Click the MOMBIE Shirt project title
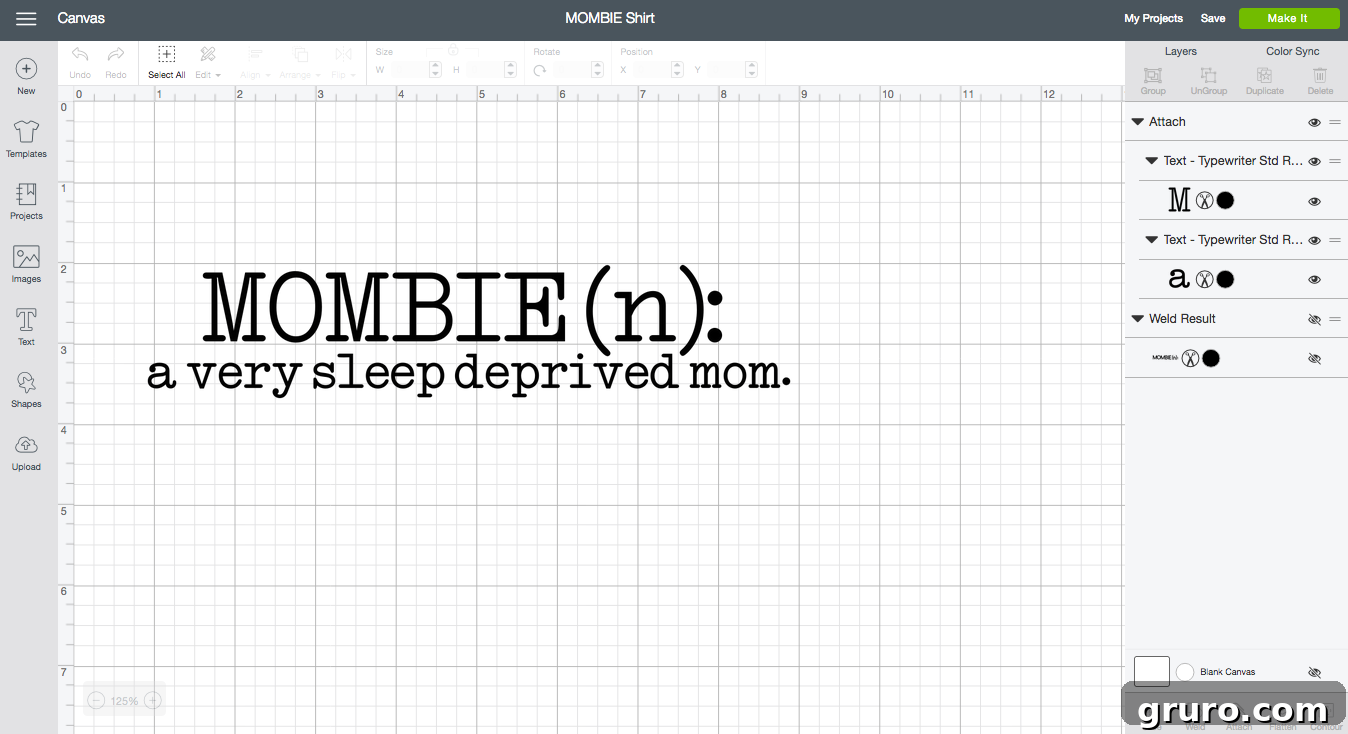This screenshot has width=1348, height=734. tap(610, 18)
